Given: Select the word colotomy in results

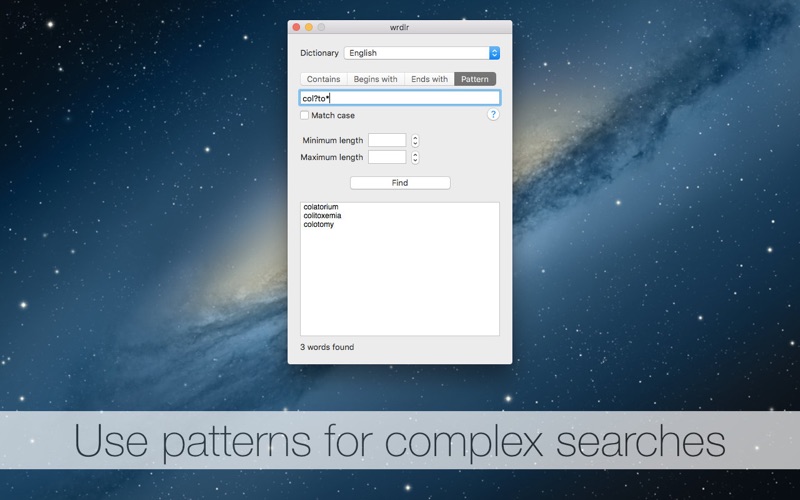Looking at the screenshot, I should (x=319, y=224).
